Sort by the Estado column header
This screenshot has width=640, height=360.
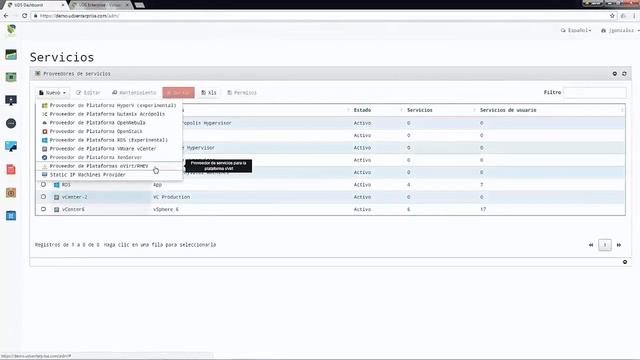(362, 110)
